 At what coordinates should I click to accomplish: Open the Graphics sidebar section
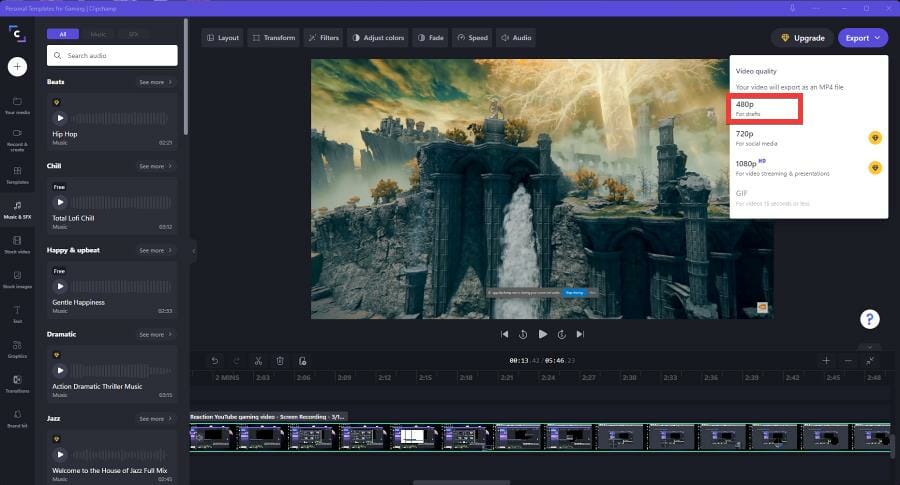17,349
